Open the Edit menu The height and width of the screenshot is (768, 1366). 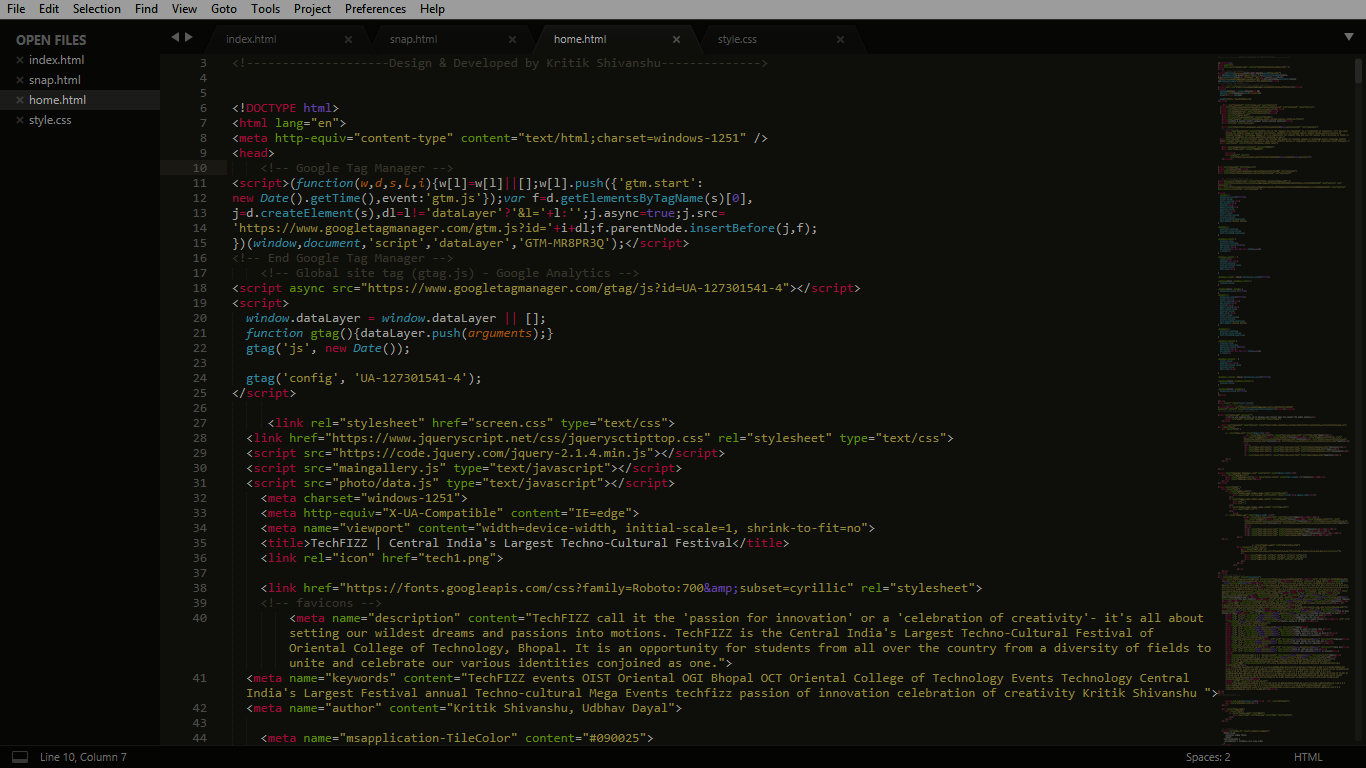point(49,9)
